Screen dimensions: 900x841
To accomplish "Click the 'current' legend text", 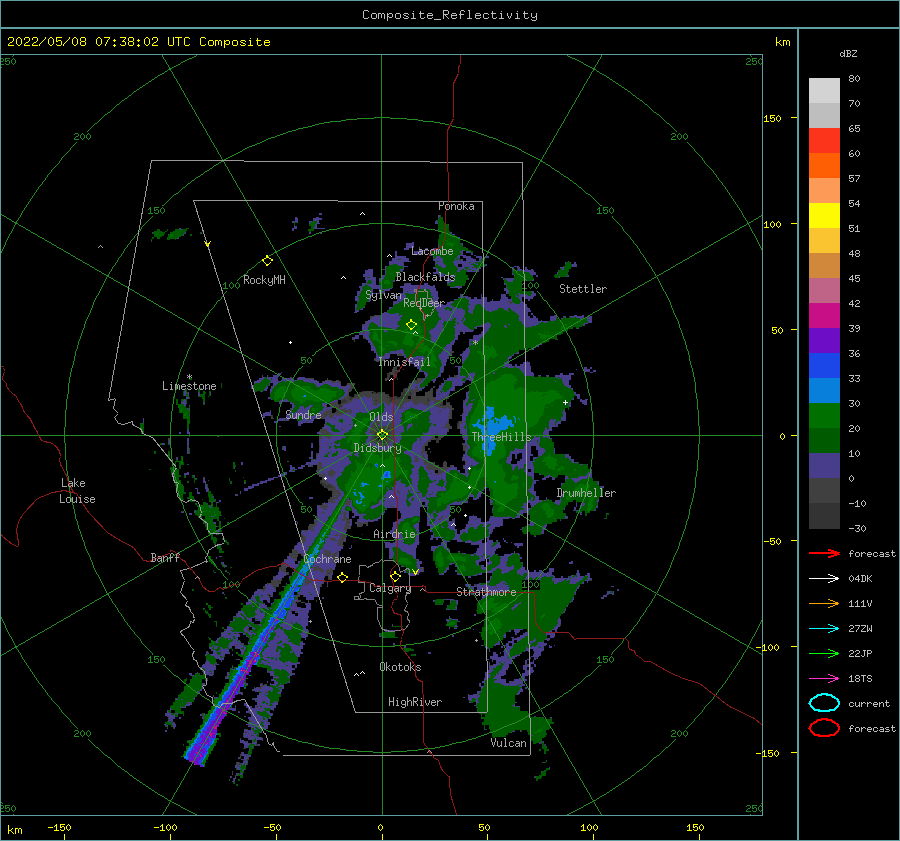I will pos(869,703).
